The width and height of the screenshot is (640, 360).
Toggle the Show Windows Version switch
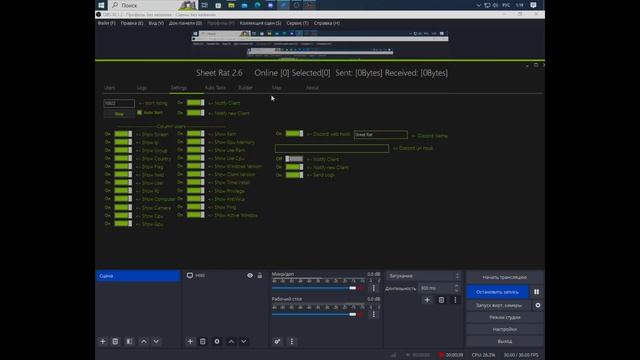[x=196, y=166]
